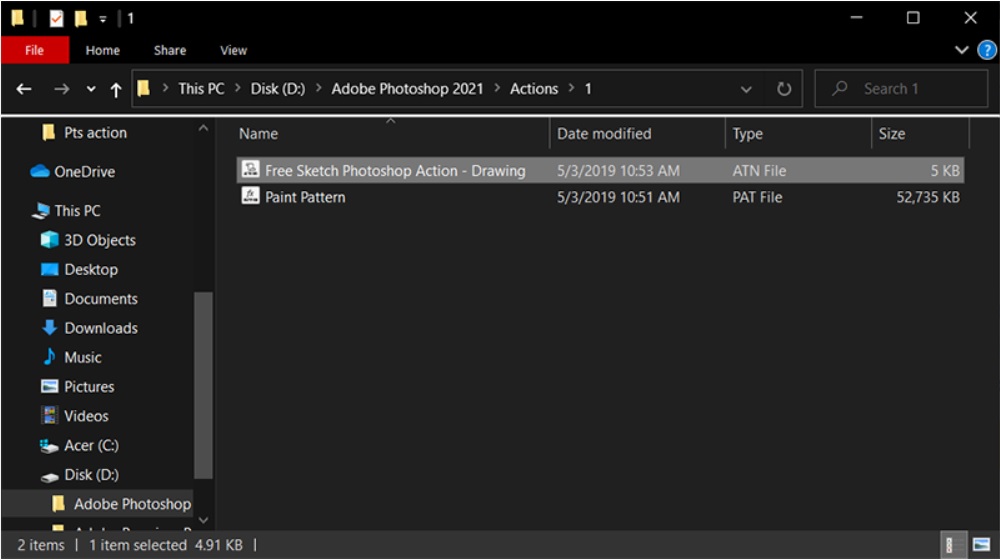
Task: Open the address bar history dropdown
Action: pyautogui.click(x=746, y=89)
